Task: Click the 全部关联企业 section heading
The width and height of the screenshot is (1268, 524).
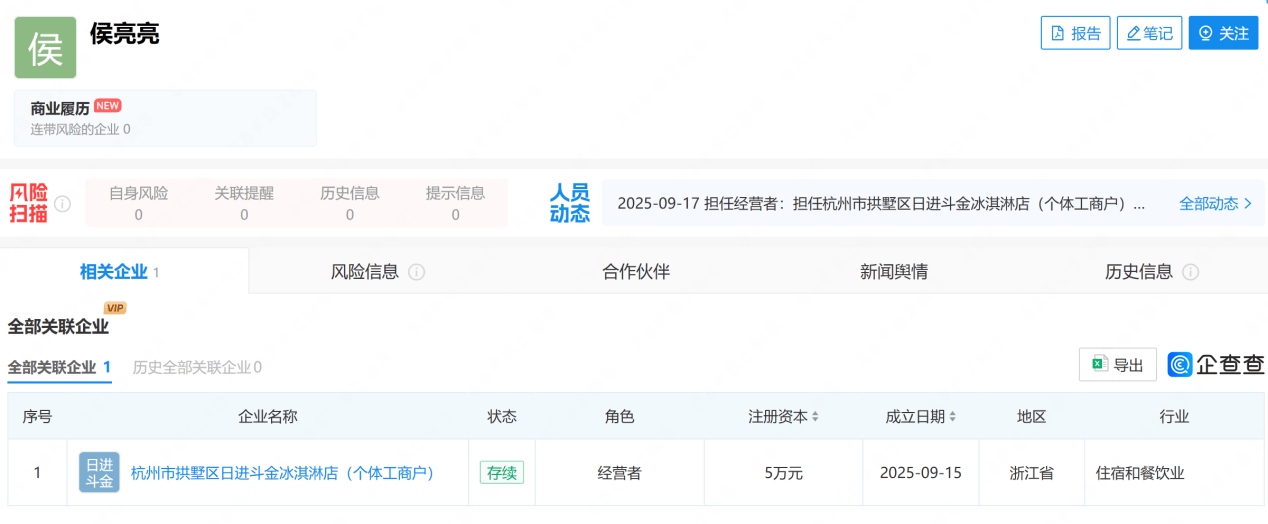Action: [x=58, y=326]
